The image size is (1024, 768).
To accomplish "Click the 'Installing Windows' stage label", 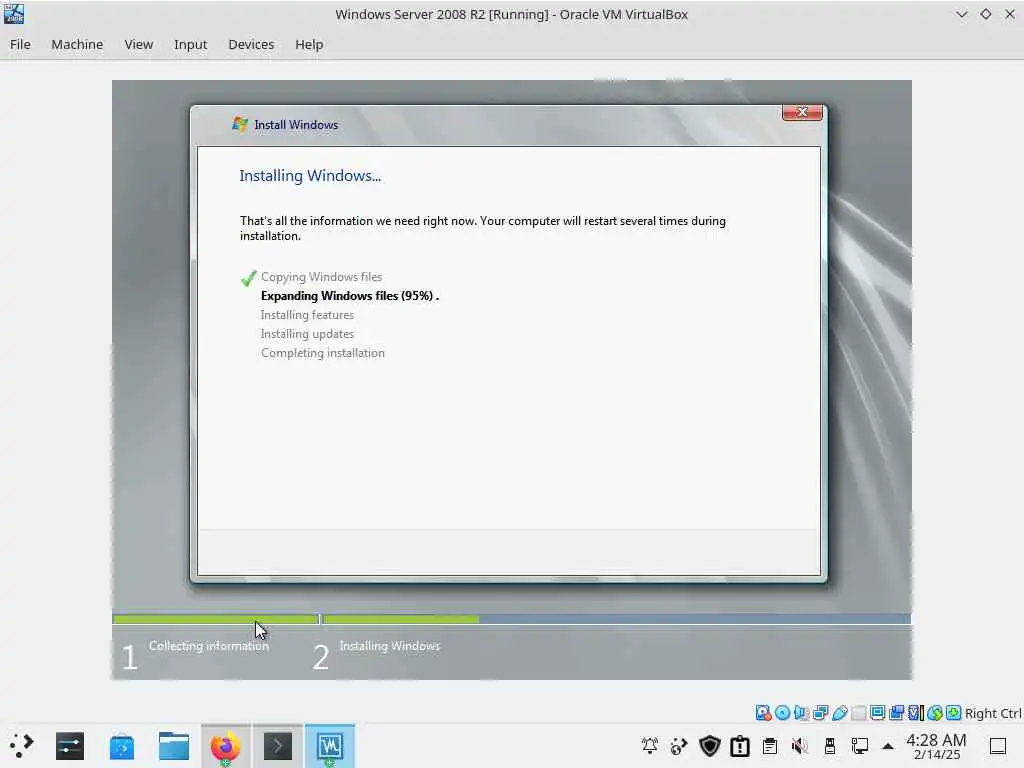I will tap(389, 646).
